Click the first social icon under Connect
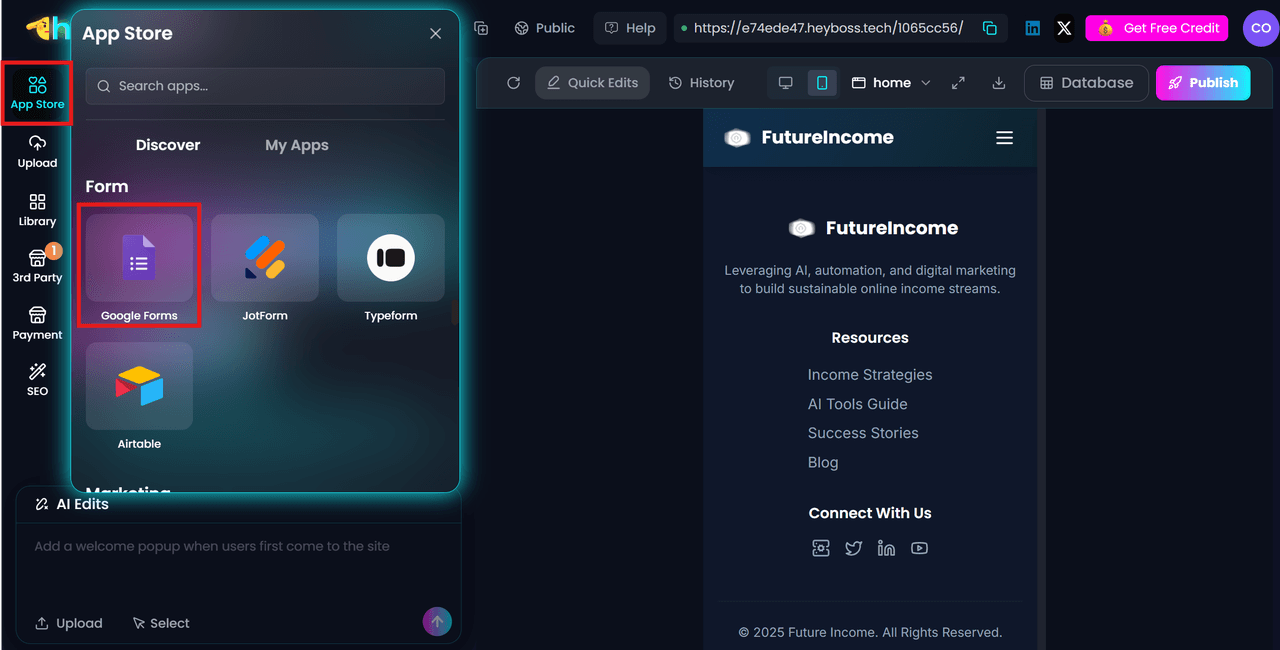Image resolution: width=1280 pixels, height=650 pixels. pos(821,548)
